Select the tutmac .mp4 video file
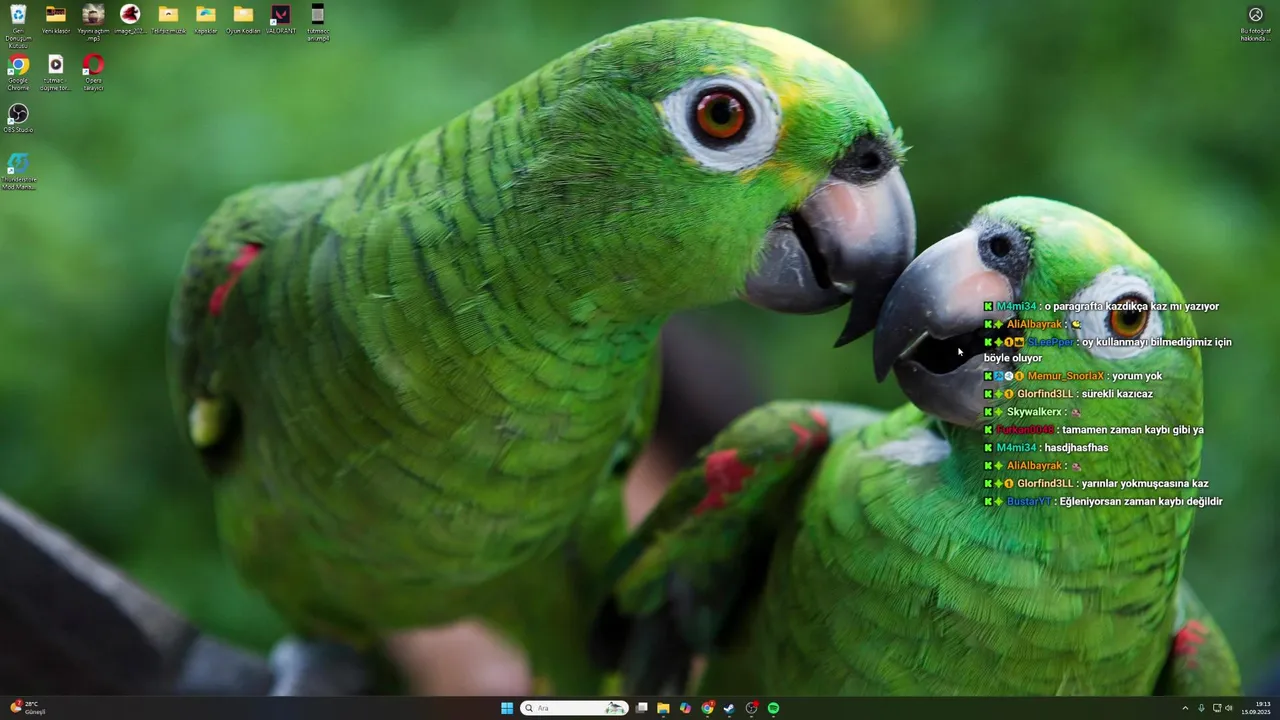Image resolution: width=1280 pixels, height=720 pixels. pos(318,23)
